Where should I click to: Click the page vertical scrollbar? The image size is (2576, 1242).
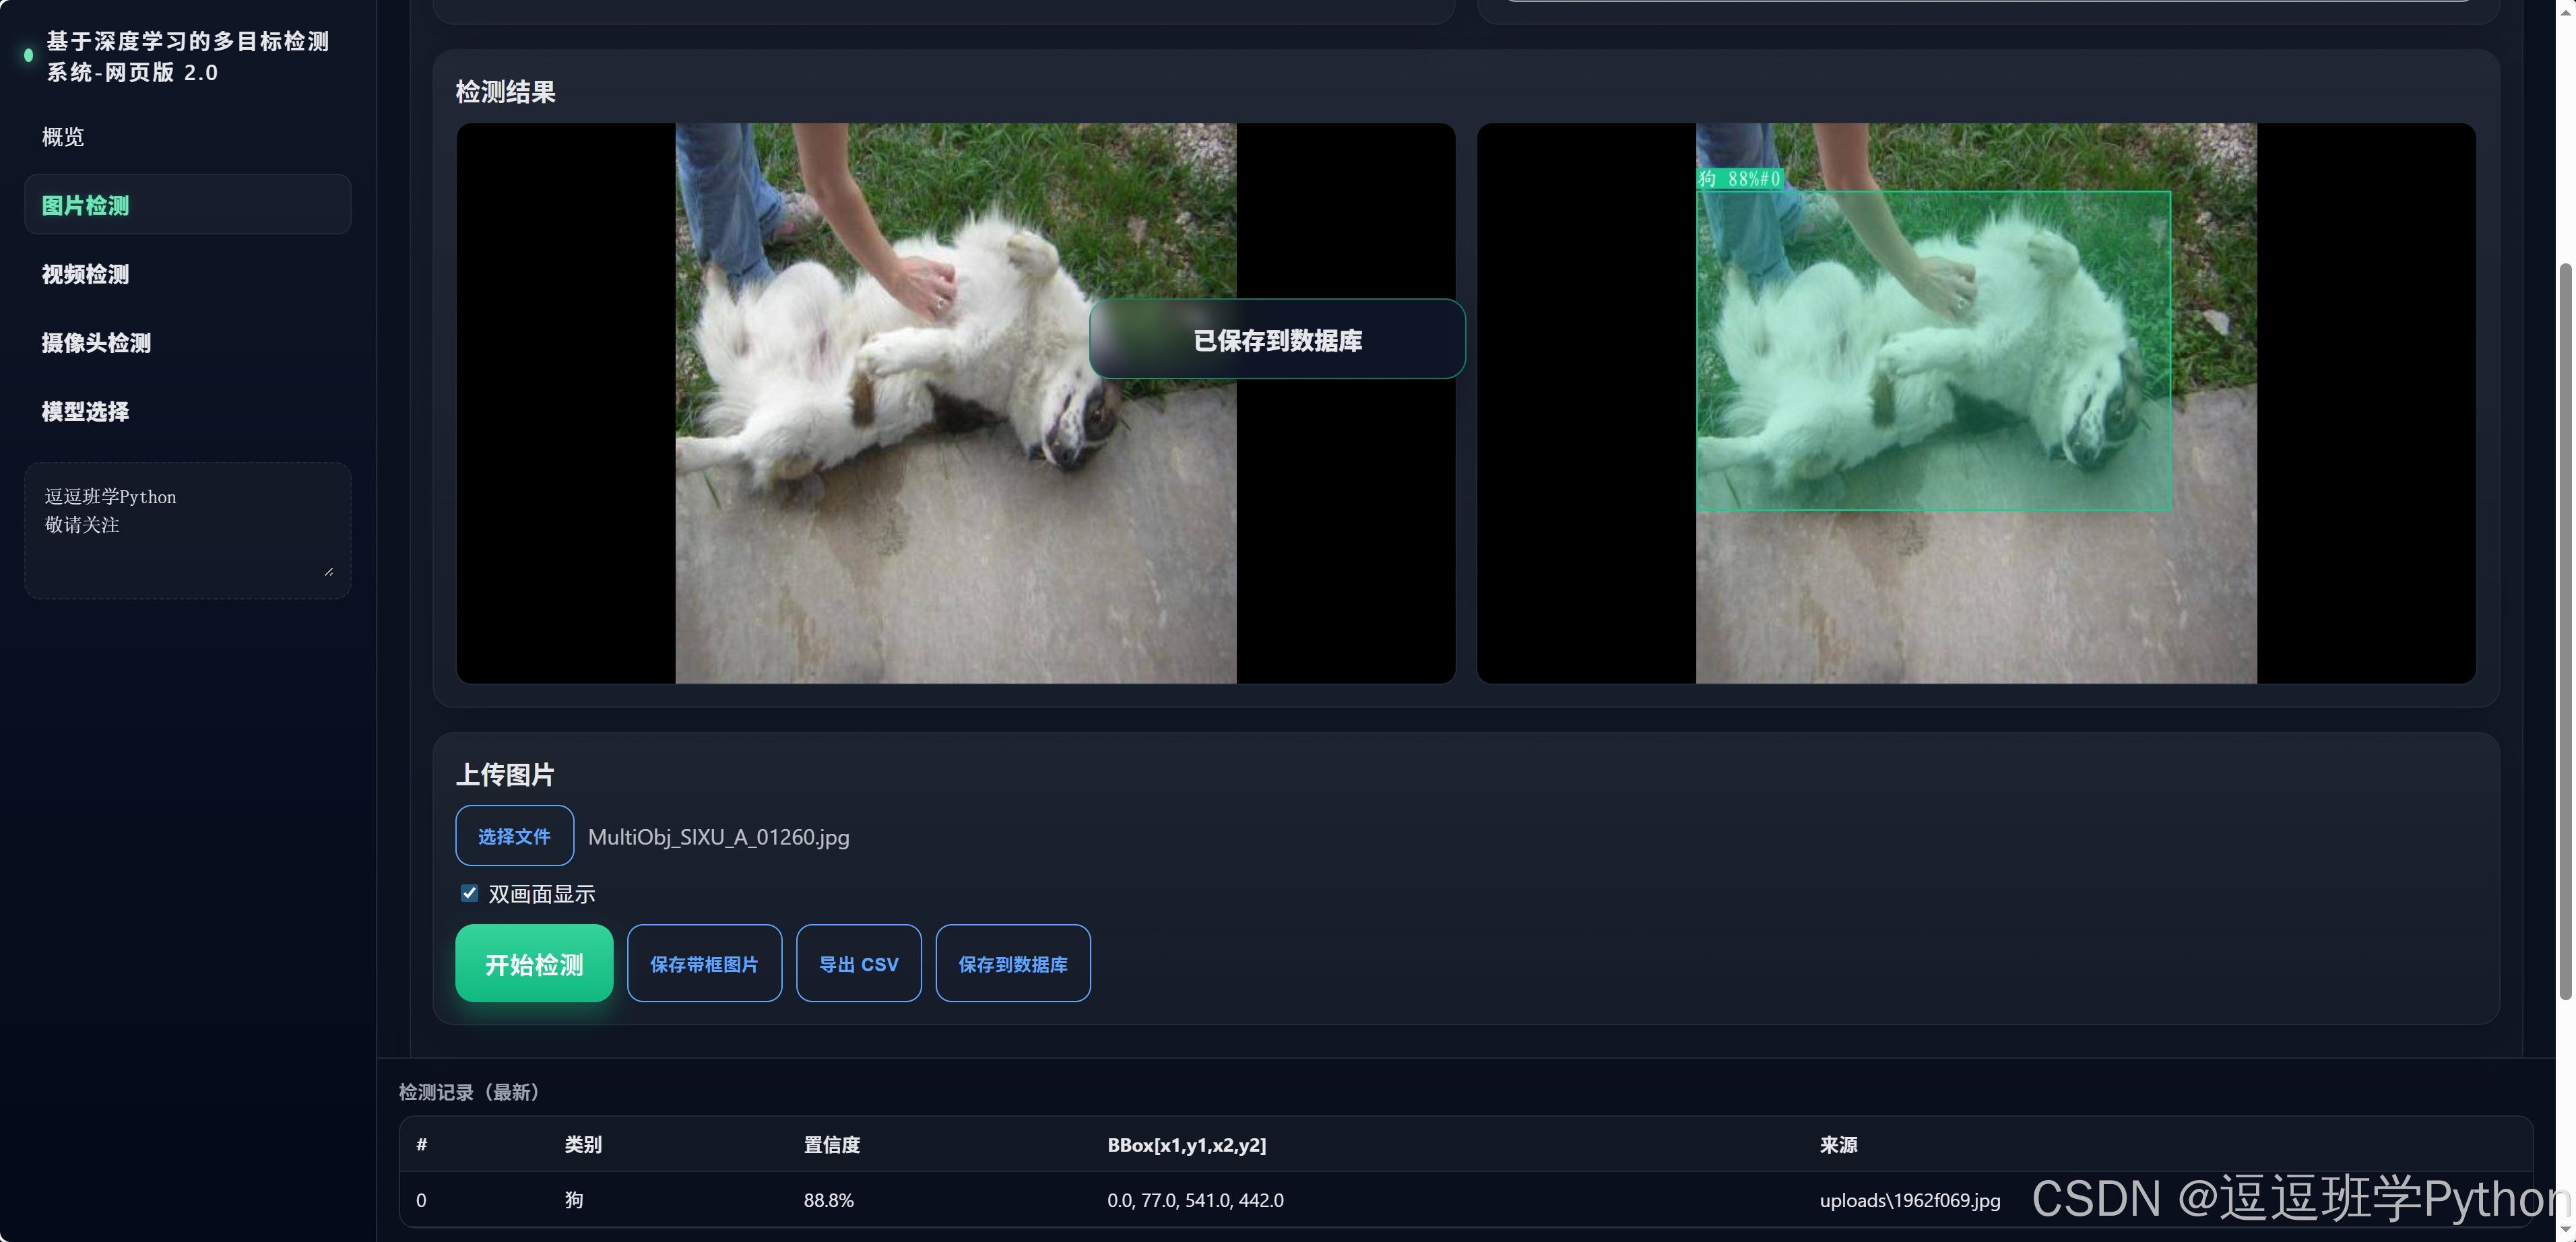click(x=2564, y=630)
